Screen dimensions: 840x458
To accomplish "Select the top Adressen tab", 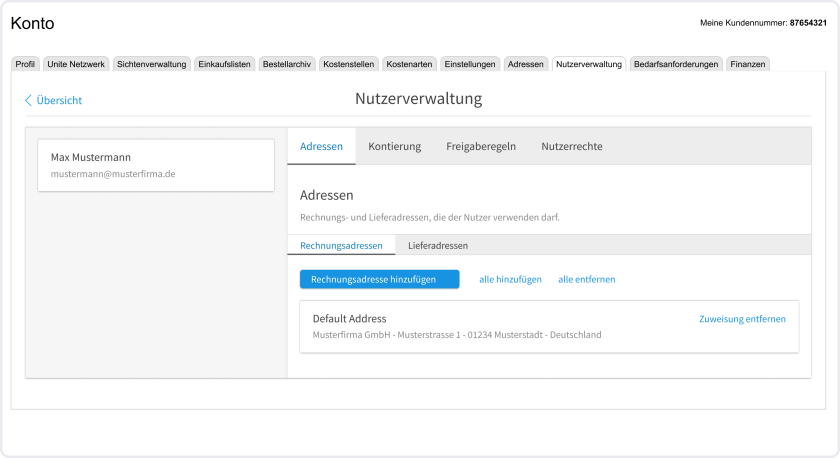I will (526, 64).
